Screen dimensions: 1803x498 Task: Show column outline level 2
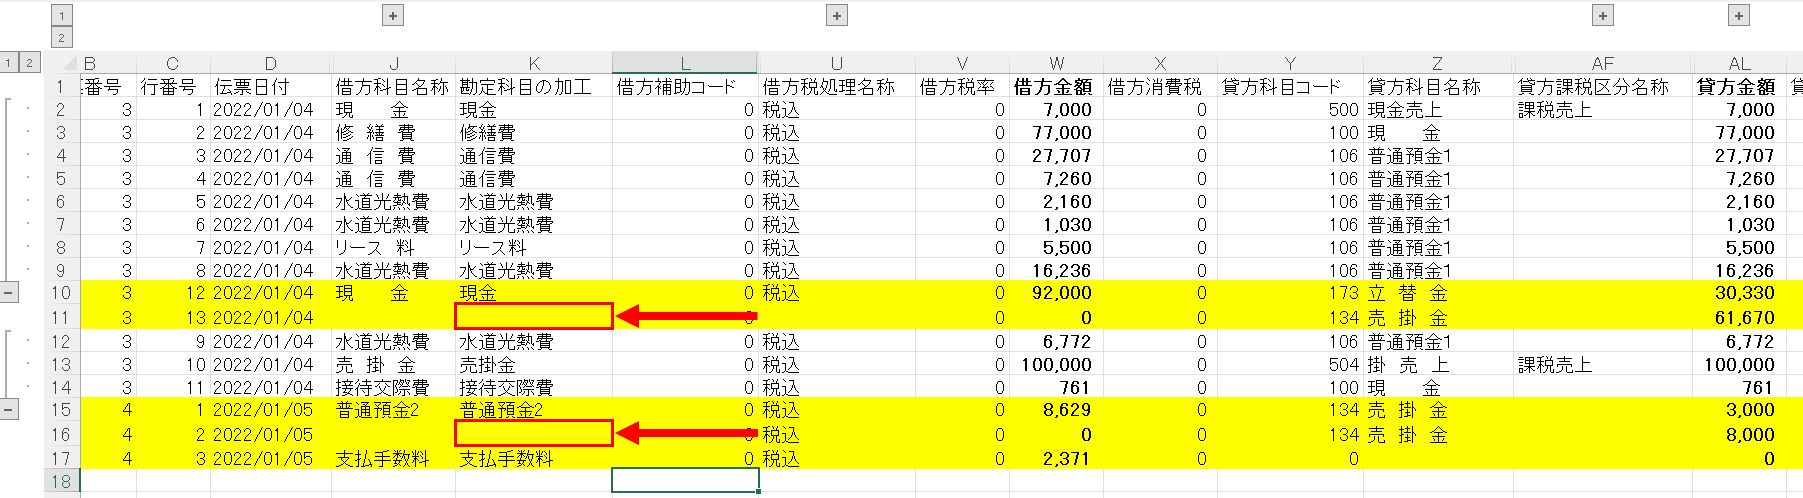tap(61, 38)
